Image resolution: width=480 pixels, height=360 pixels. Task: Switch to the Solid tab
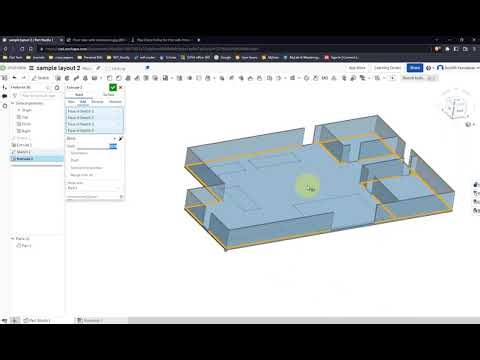pyautogui.click(x=79, y=95)
